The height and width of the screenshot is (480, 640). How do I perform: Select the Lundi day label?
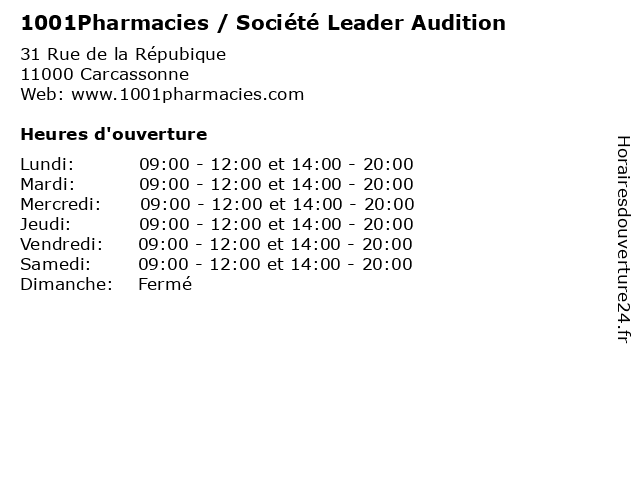(x=47, y=164)
